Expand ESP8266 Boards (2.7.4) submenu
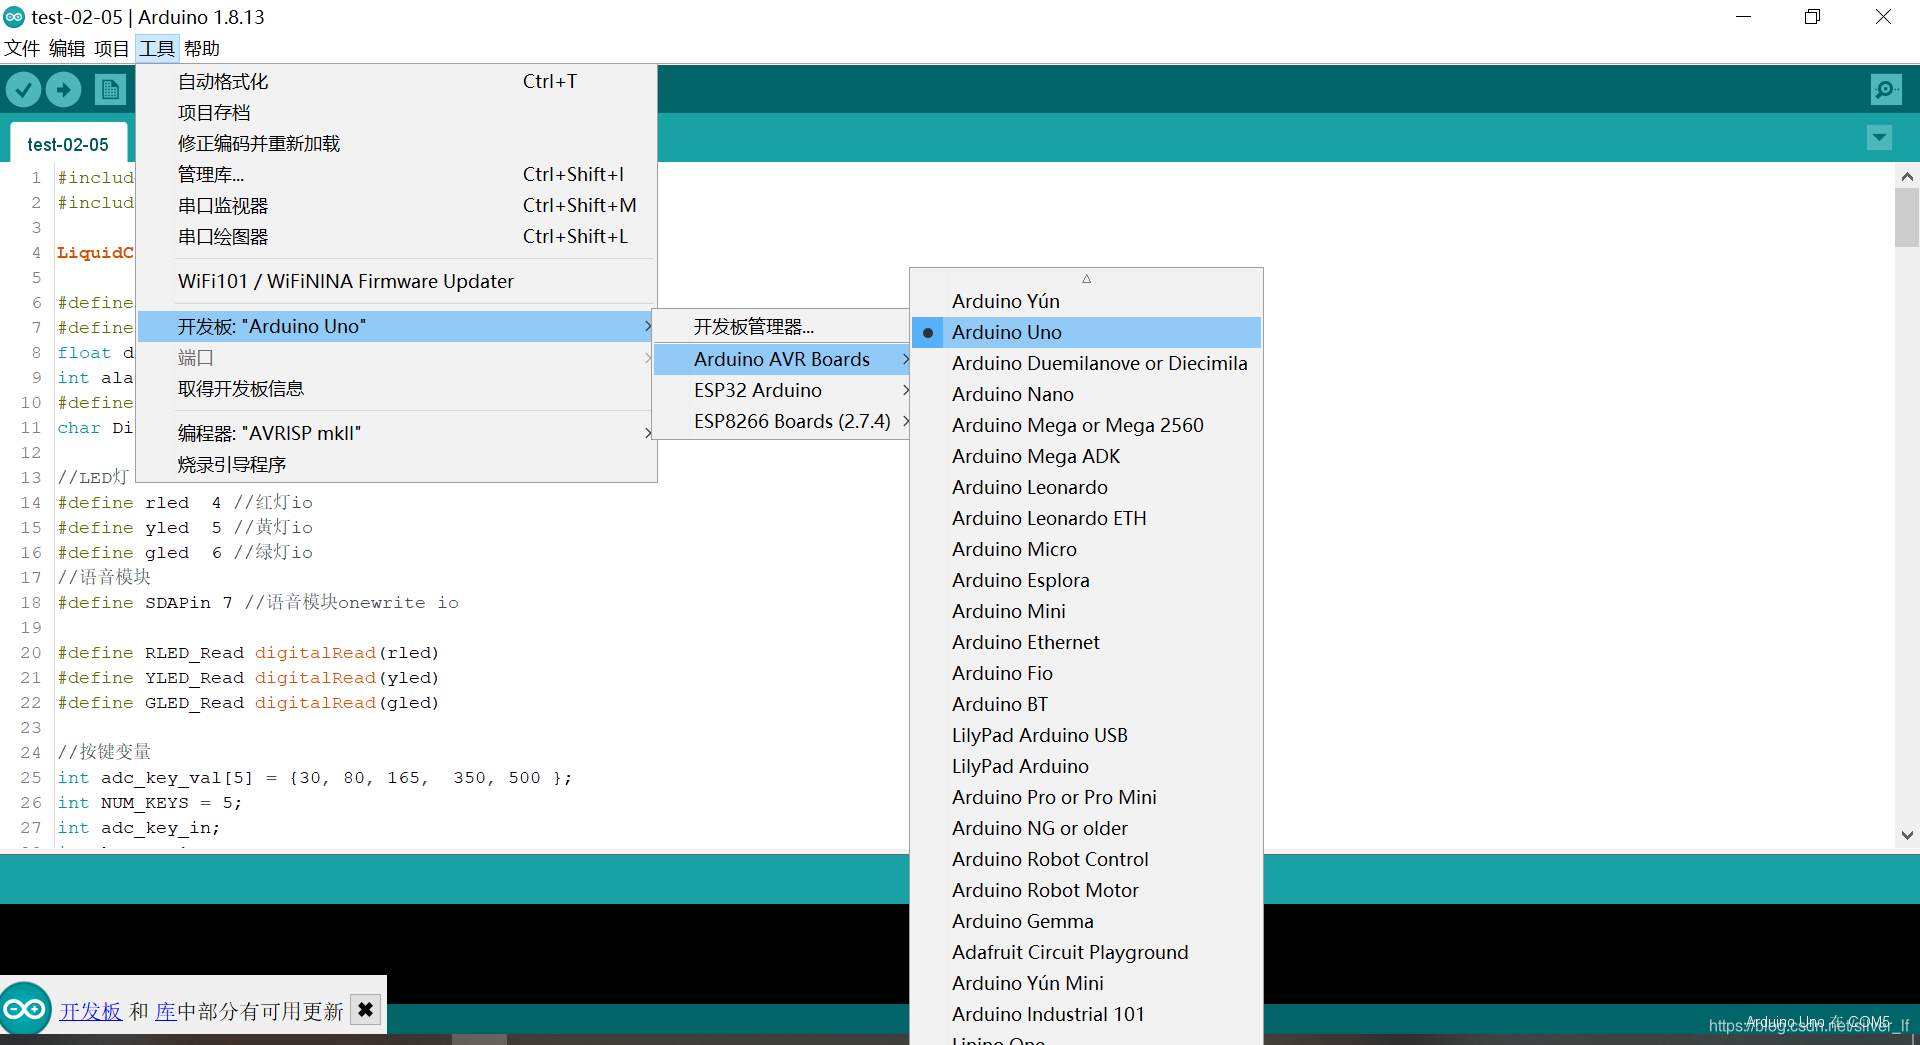The image size is (1920, 1045). tap(781, 421)
